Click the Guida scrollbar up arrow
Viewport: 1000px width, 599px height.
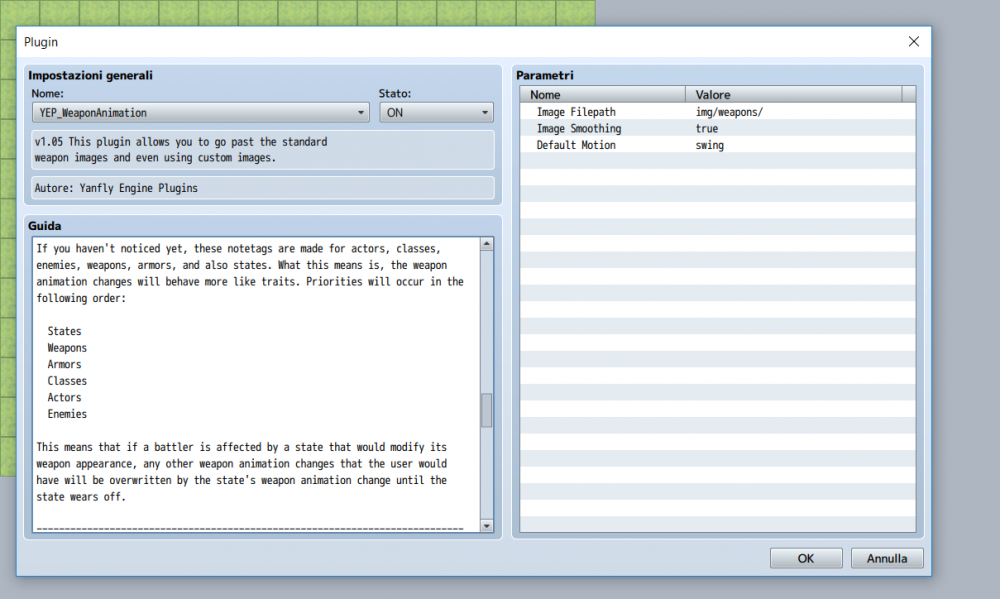487,244
